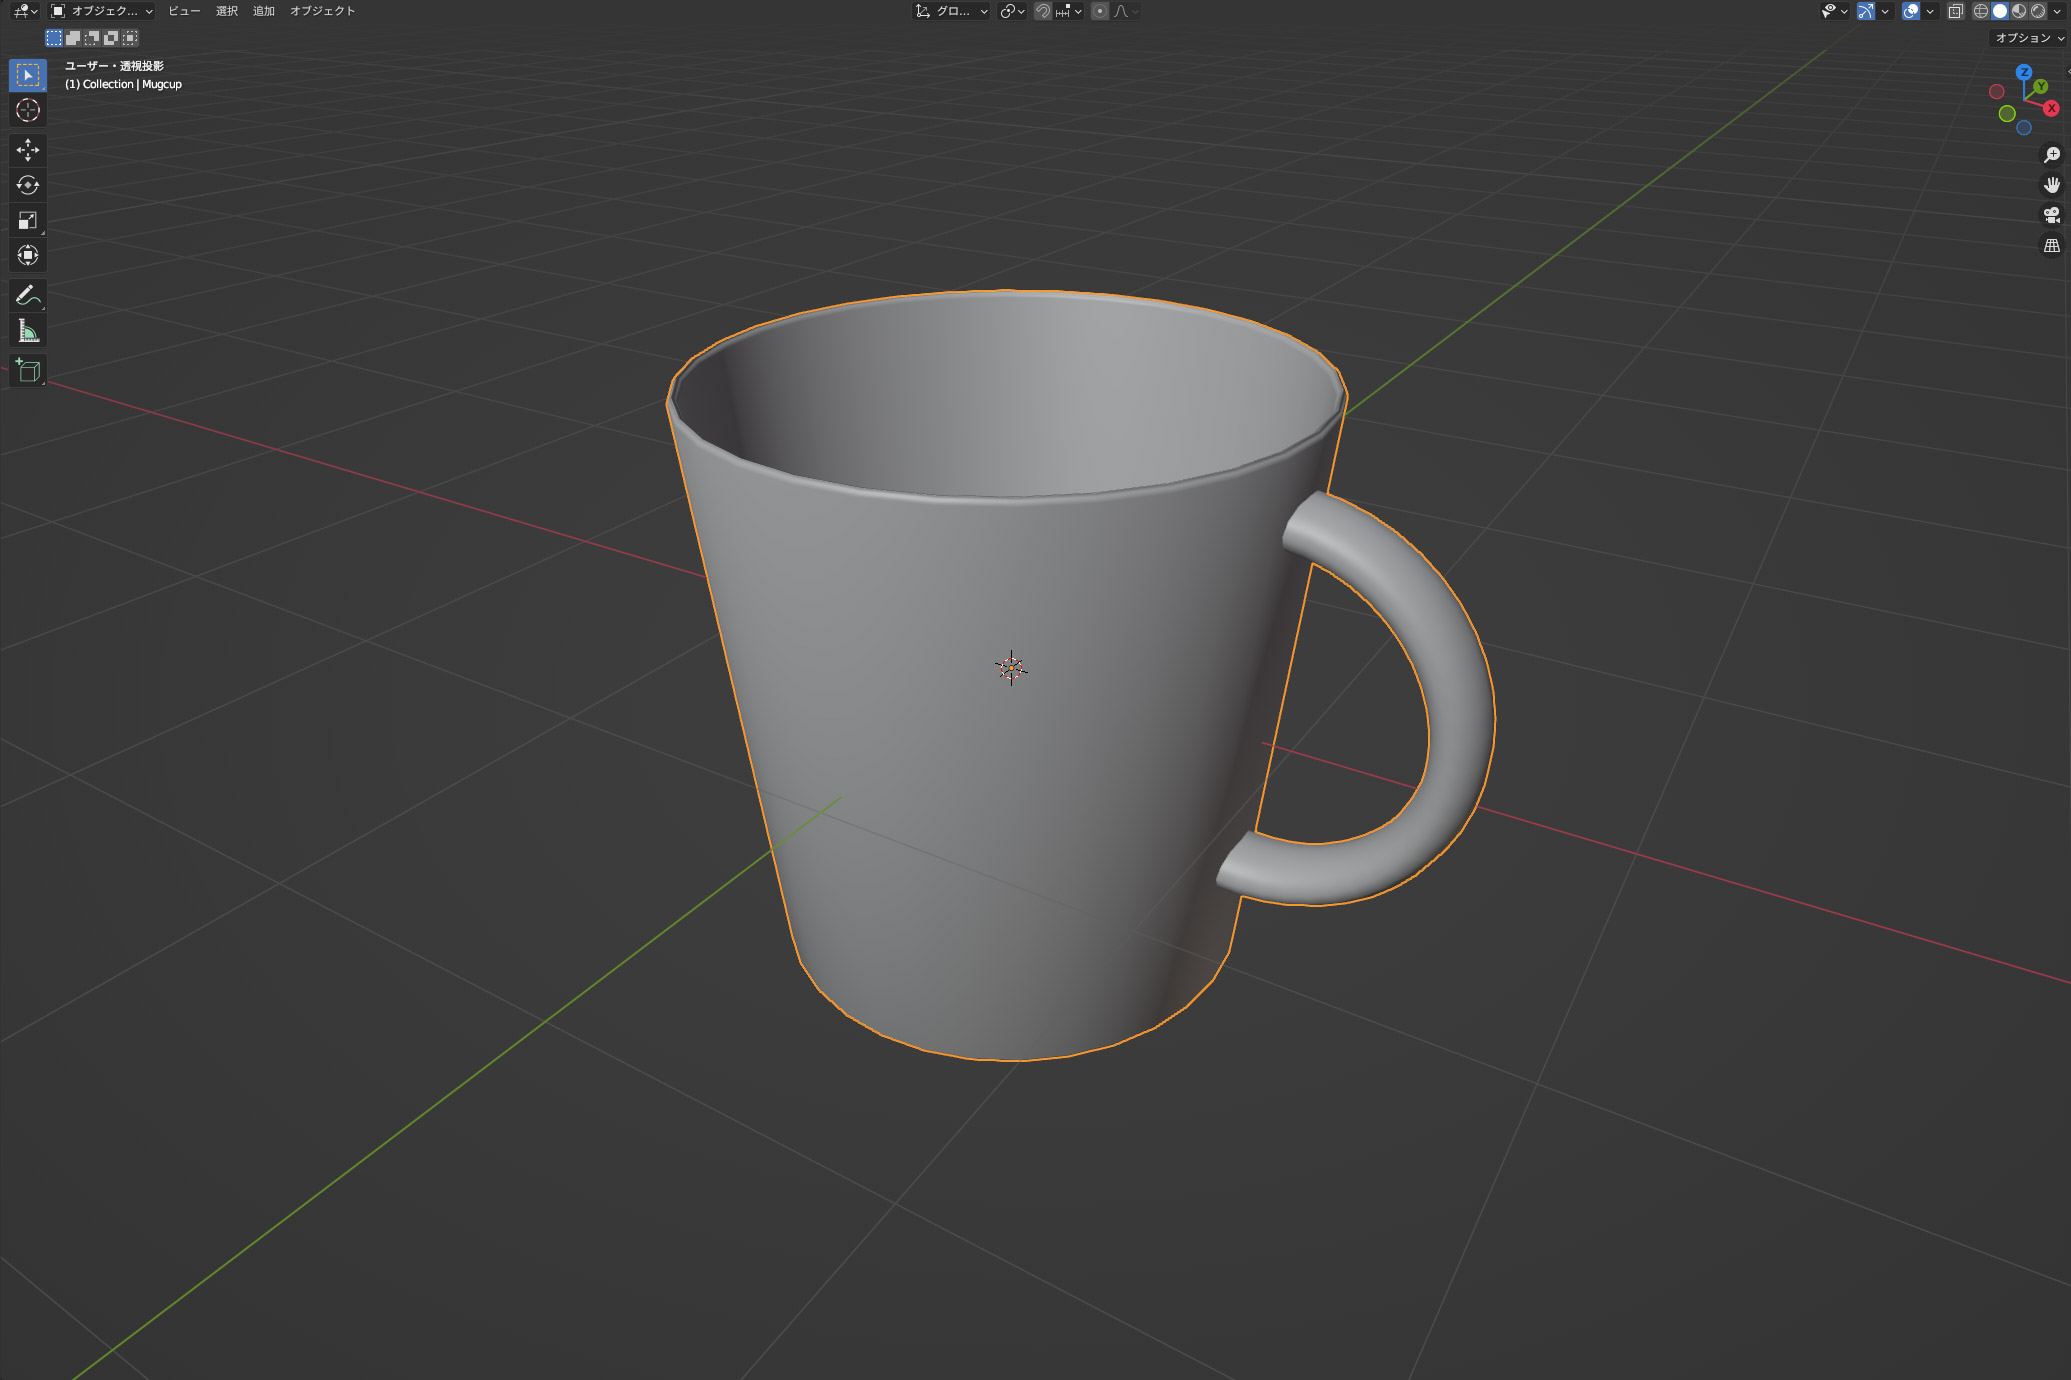The image size is (2071, 1380).
Task: Choose the Add Cube tool
Action: 27,370
